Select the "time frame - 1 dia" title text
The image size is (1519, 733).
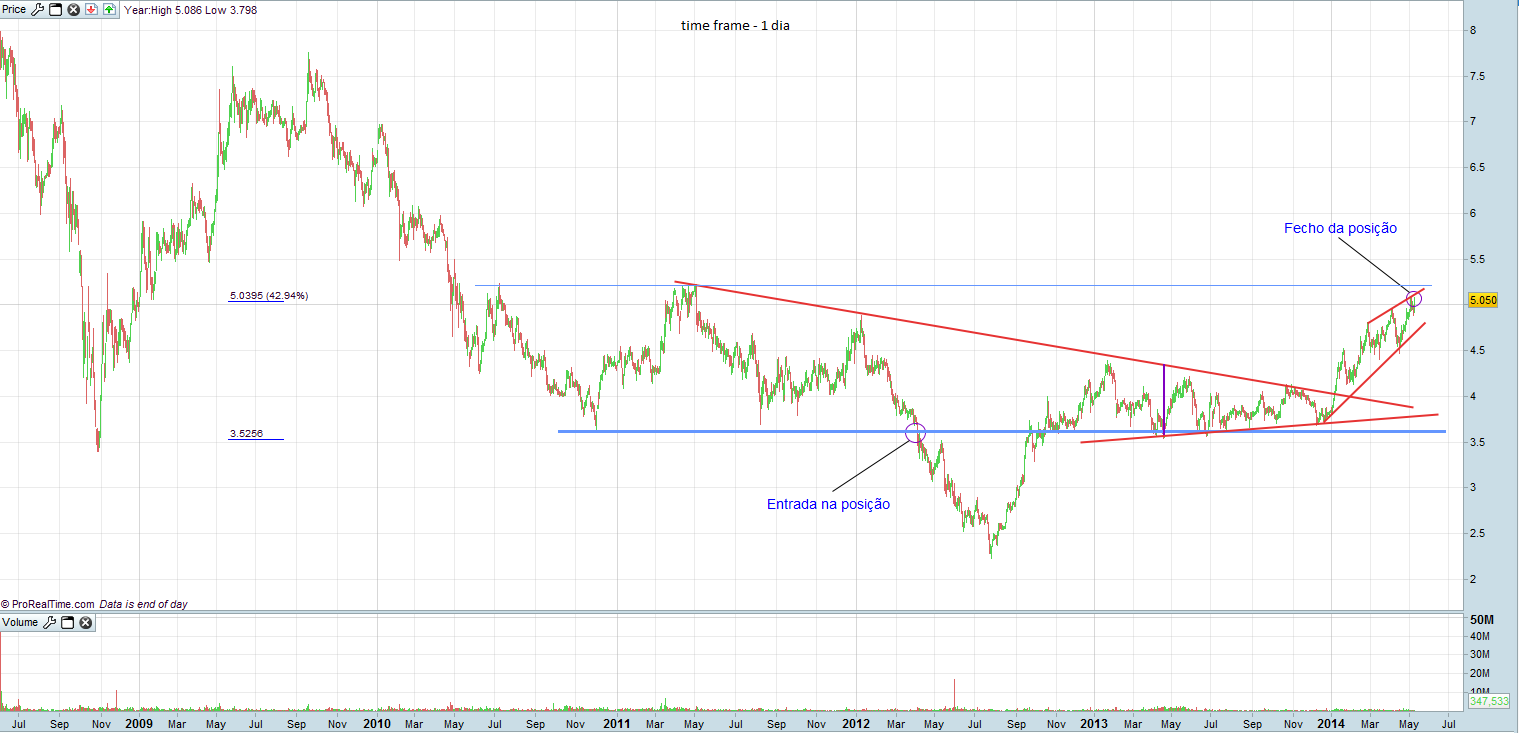[x=735, y=25]
